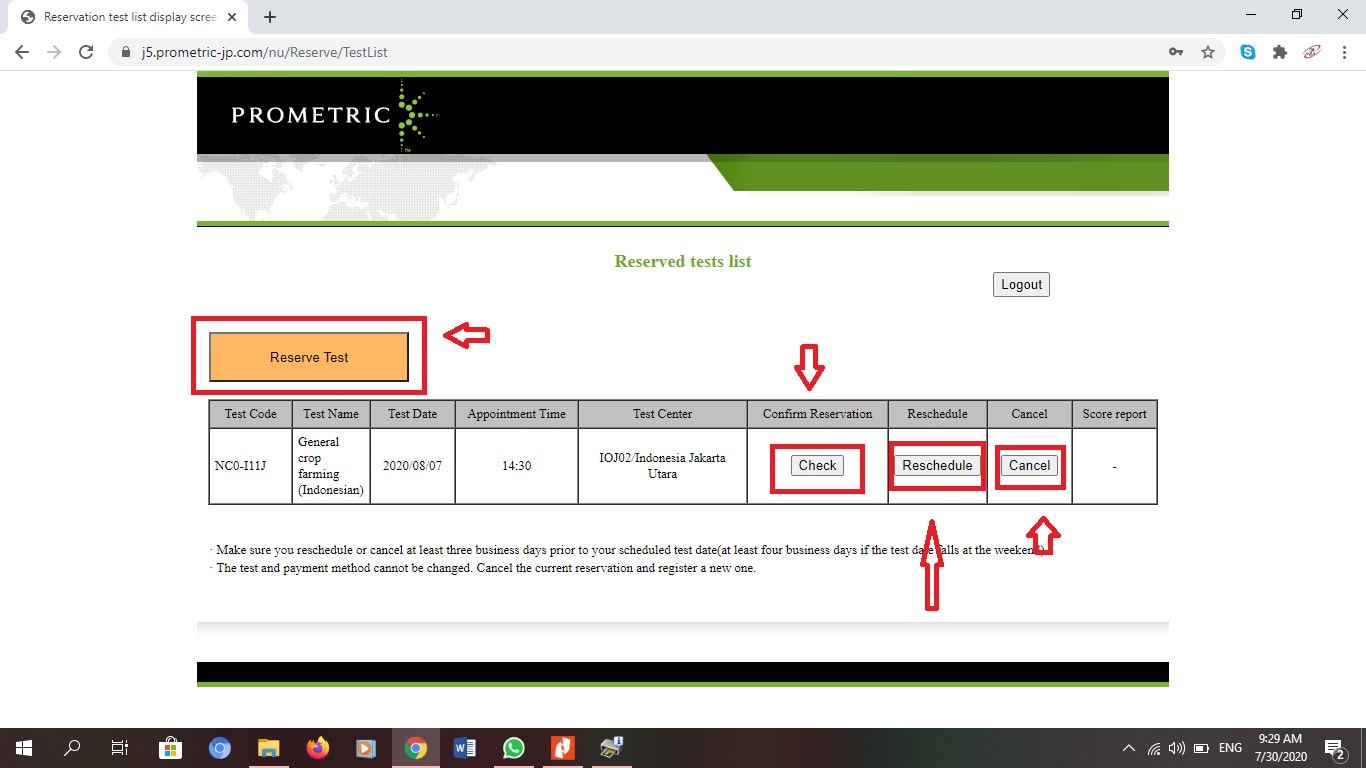Click the Check button to confirm the reservation

(817, 465)
